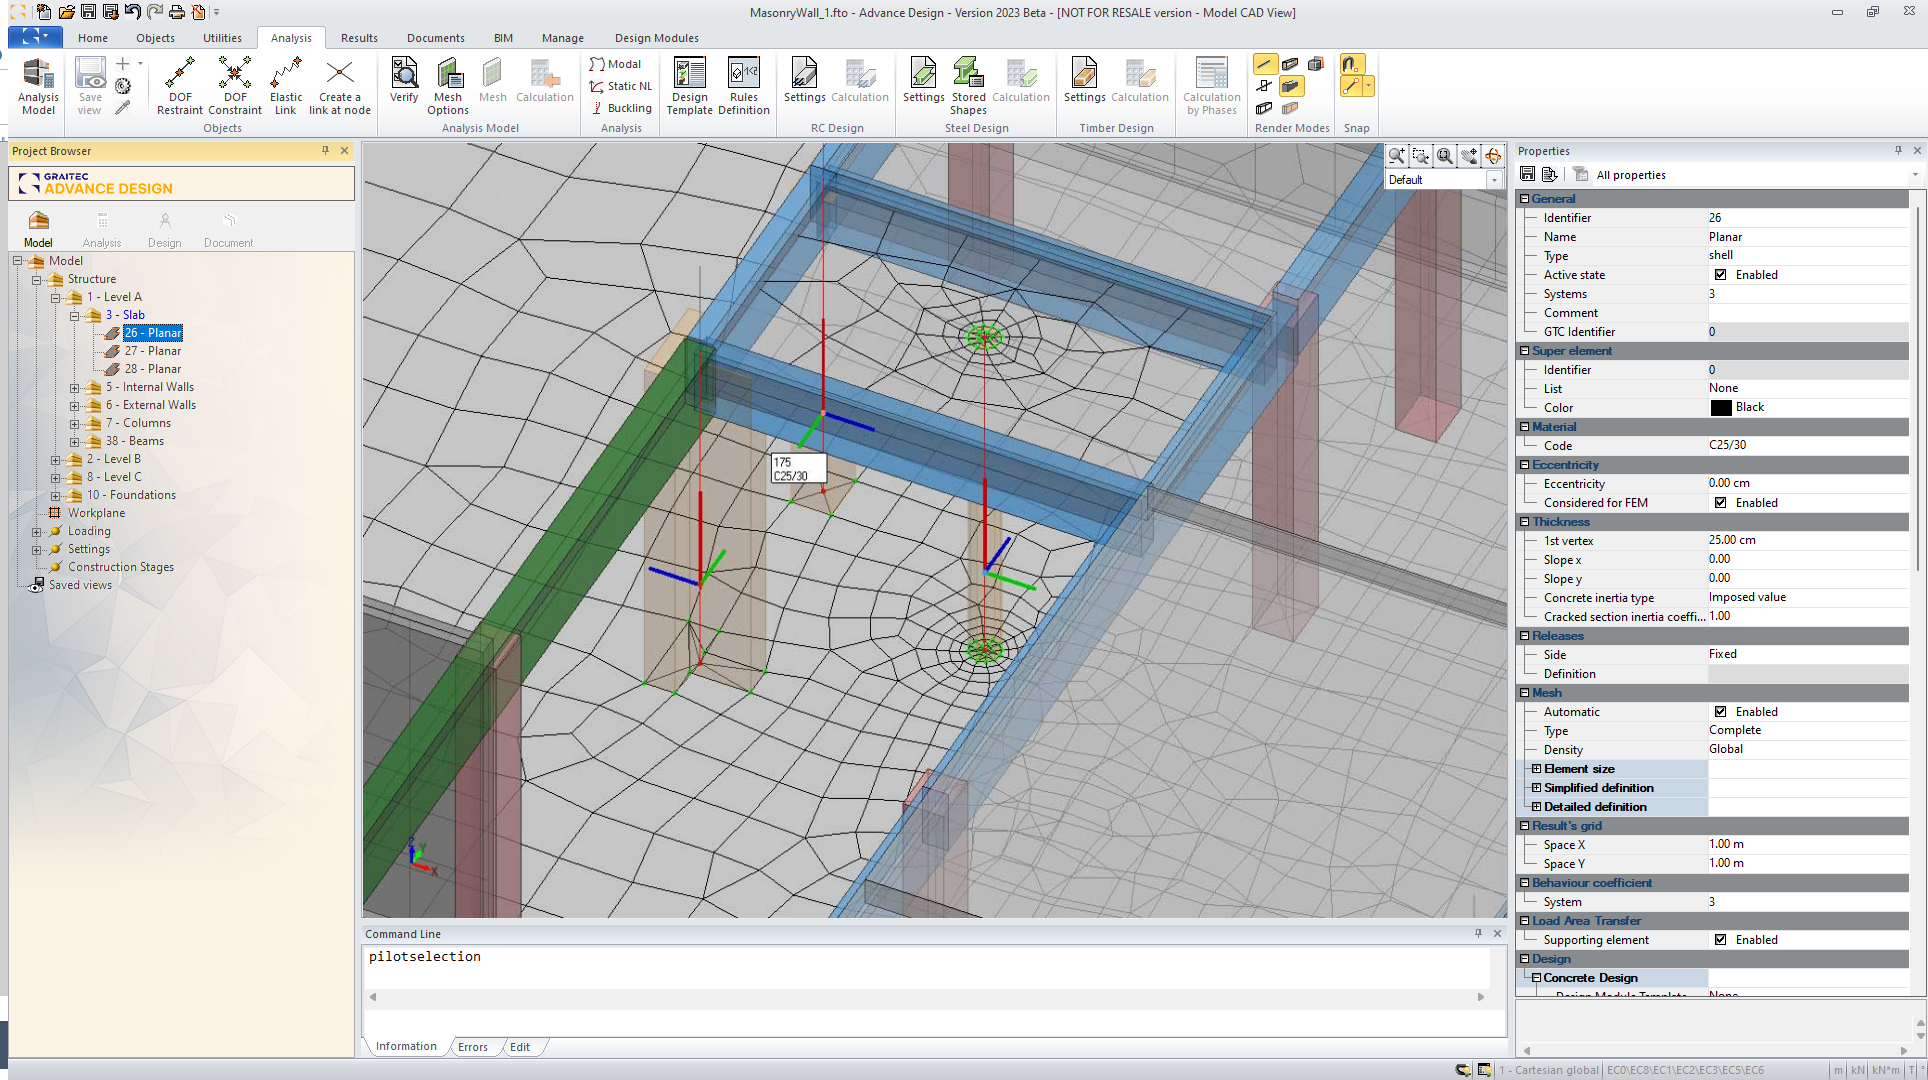Screen dimensions: 1928x1080
Task: Toggle Supporting element Enabled checkbox
Action: click(x=1720, y=940)
